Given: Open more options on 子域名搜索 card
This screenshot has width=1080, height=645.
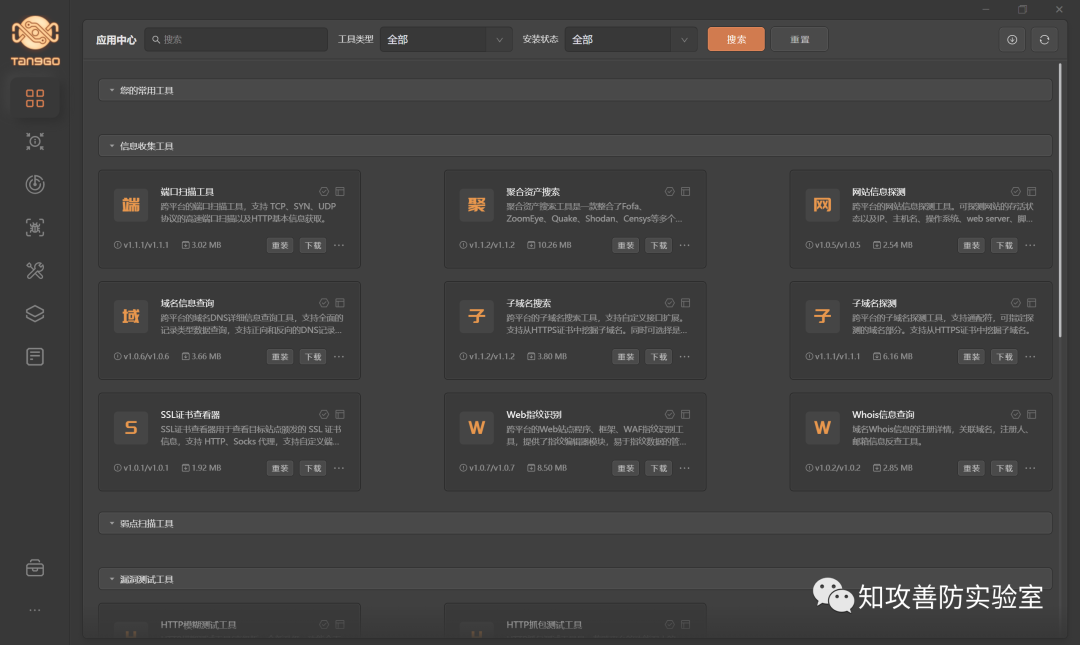Looking at the screenshot, I should [x=685, y=357].
